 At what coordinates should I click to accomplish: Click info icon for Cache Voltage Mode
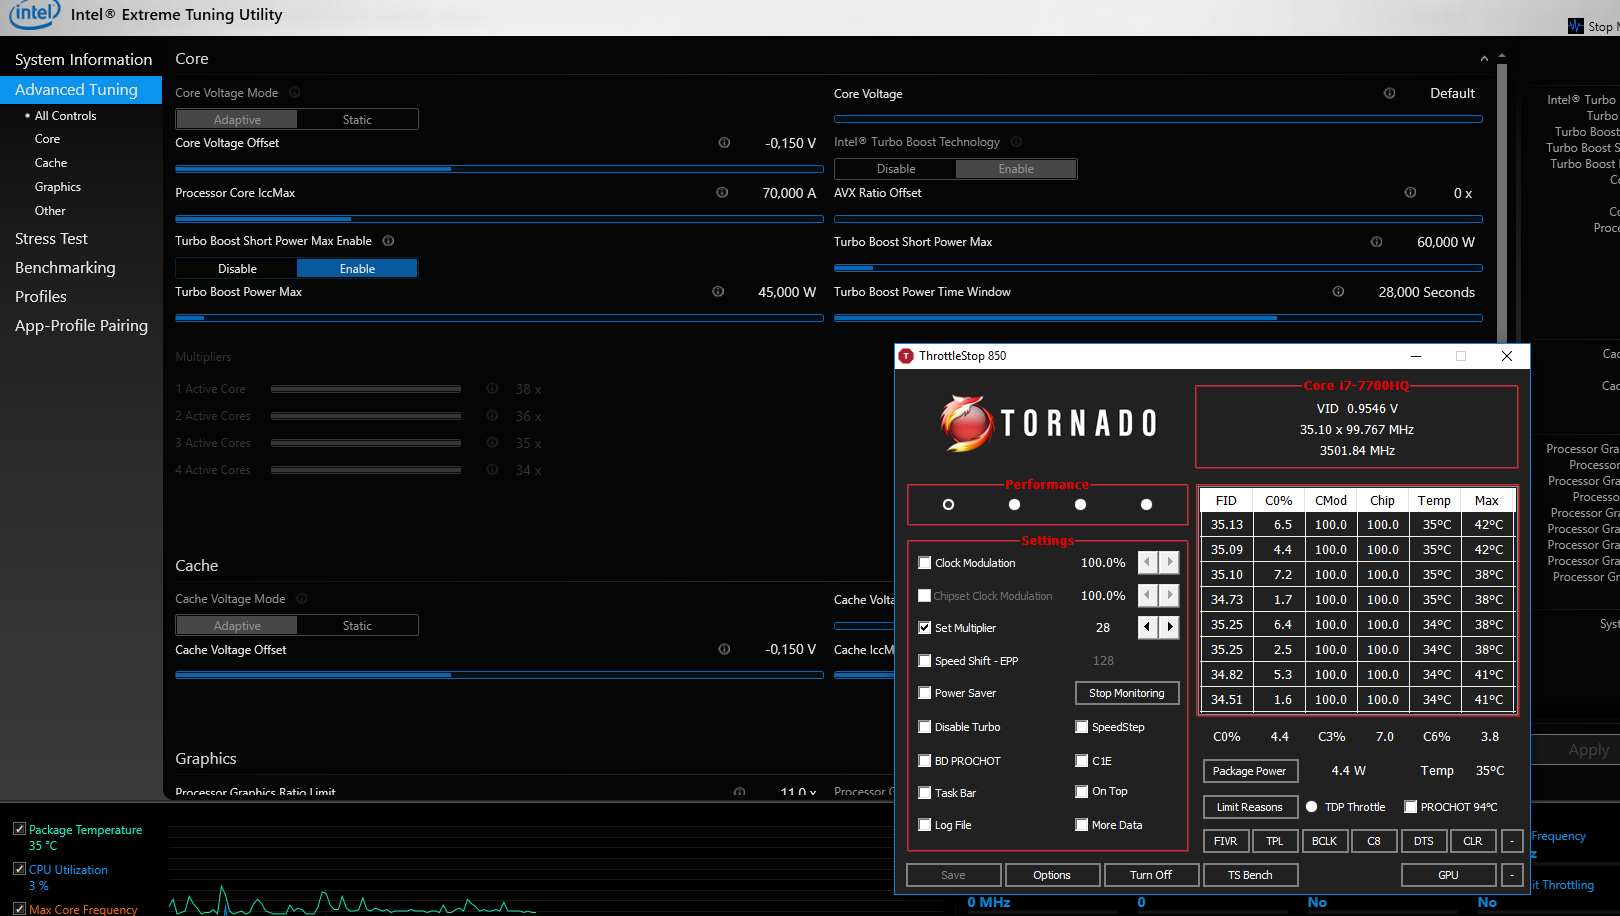coord(301,598)
